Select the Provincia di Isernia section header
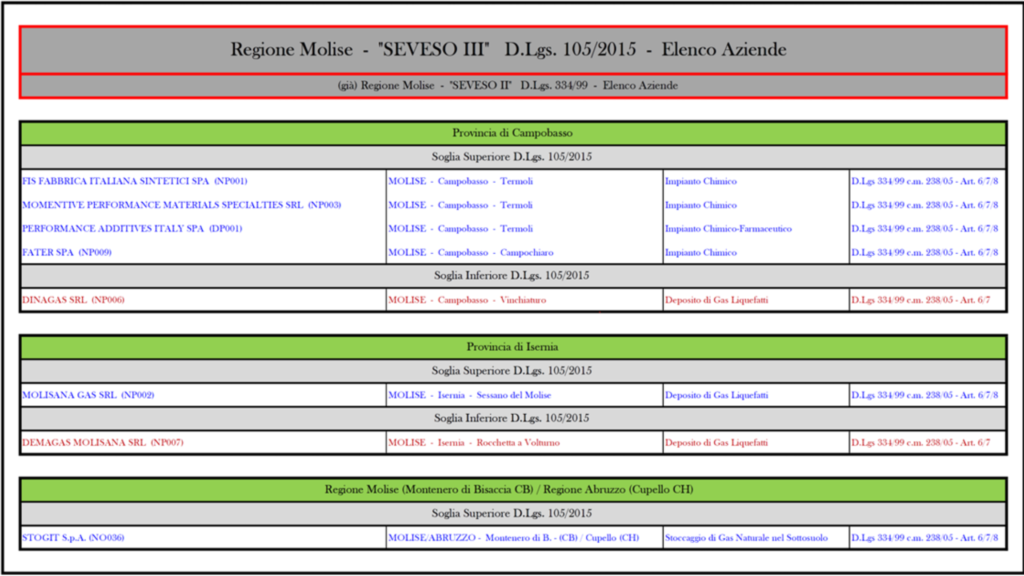Screen dimensions: 1024x576 point(513,347)
